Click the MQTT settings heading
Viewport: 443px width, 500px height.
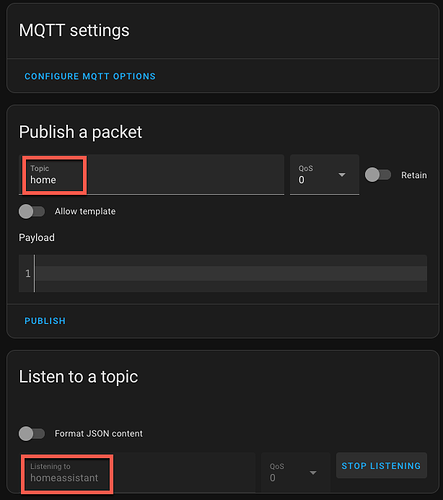tap(74, 30)
